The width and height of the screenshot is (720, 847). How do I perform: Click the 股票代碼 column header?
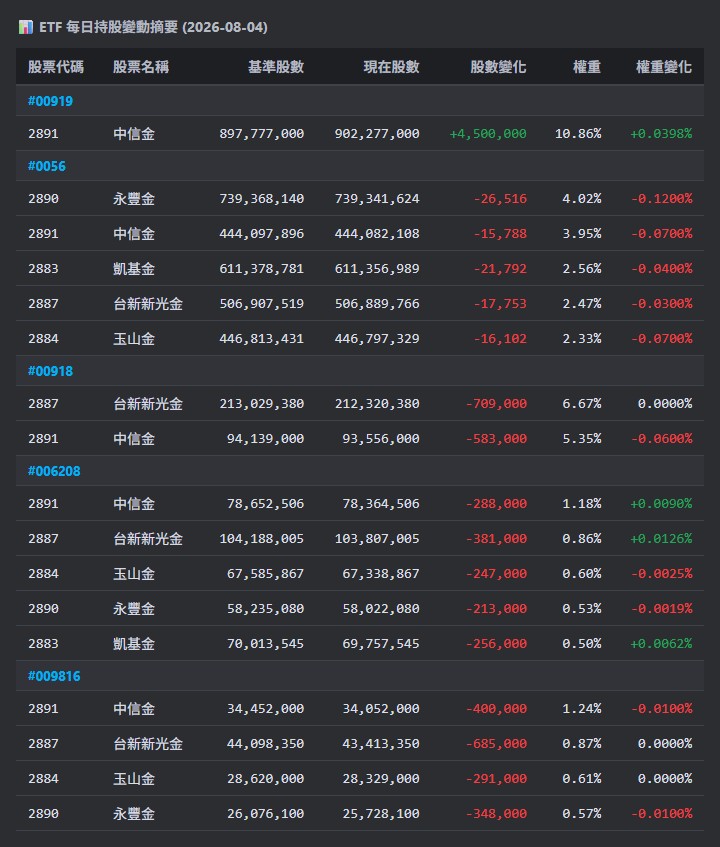[x=56, y=66]
